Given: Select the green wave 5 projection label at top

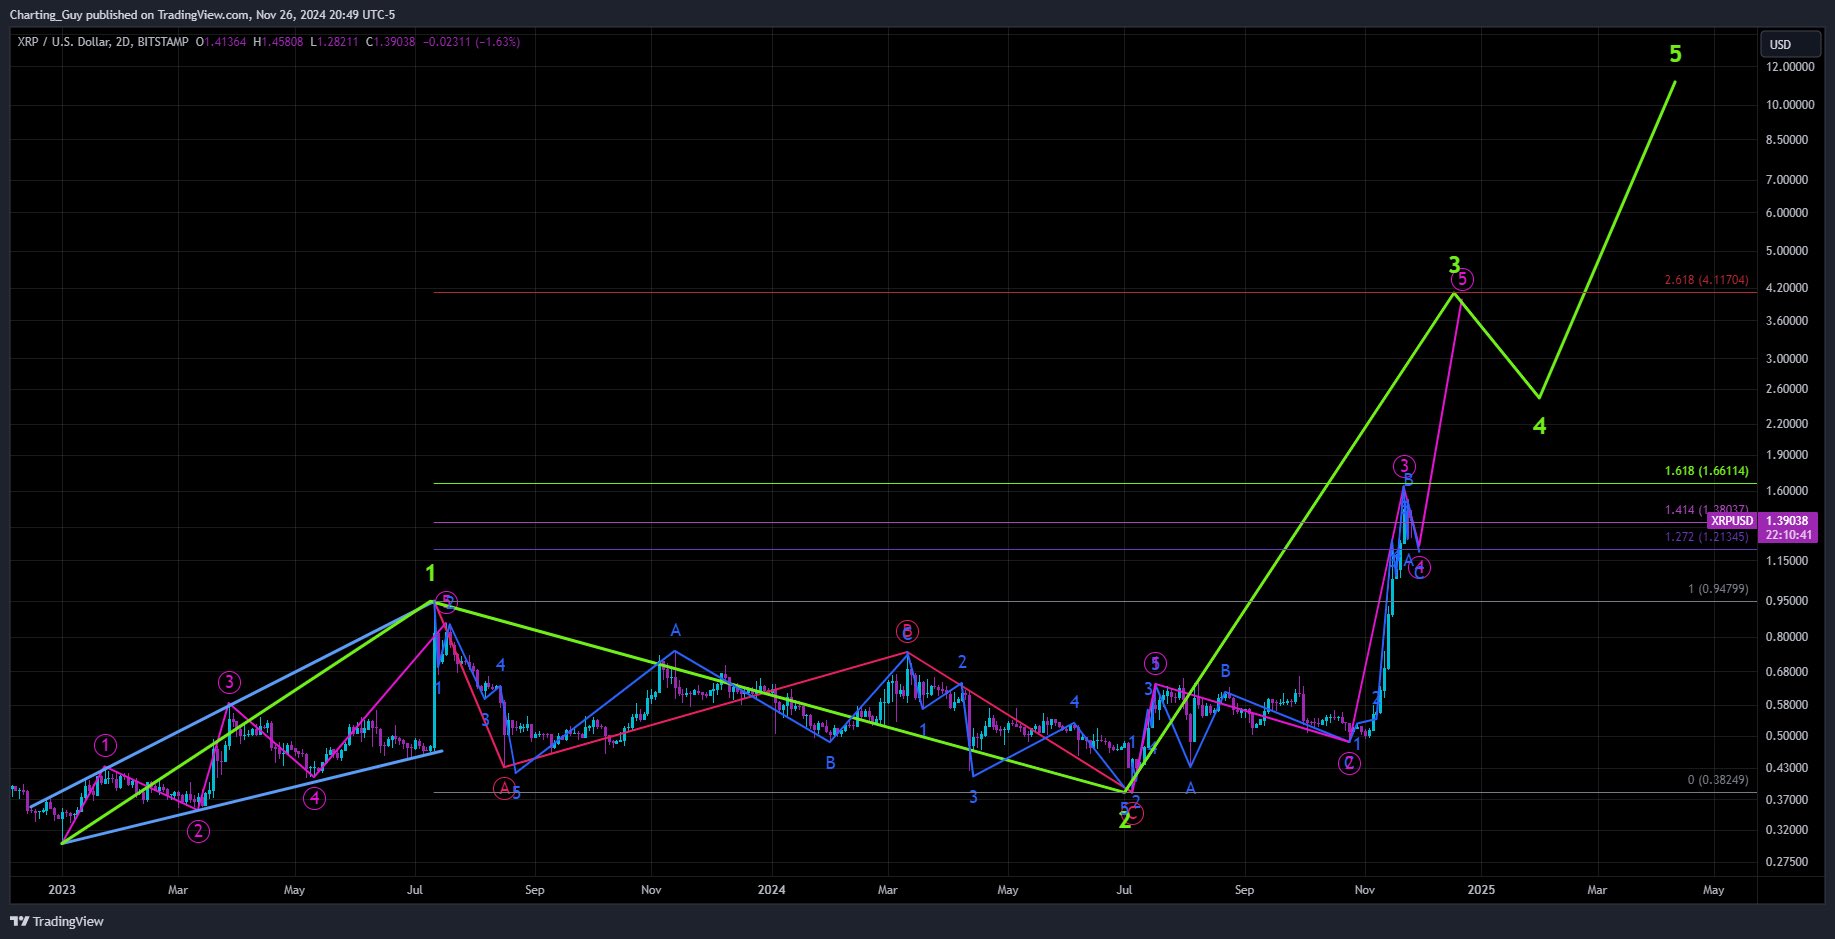Looking at the screenshot, I should click(x=1674, y=54).
